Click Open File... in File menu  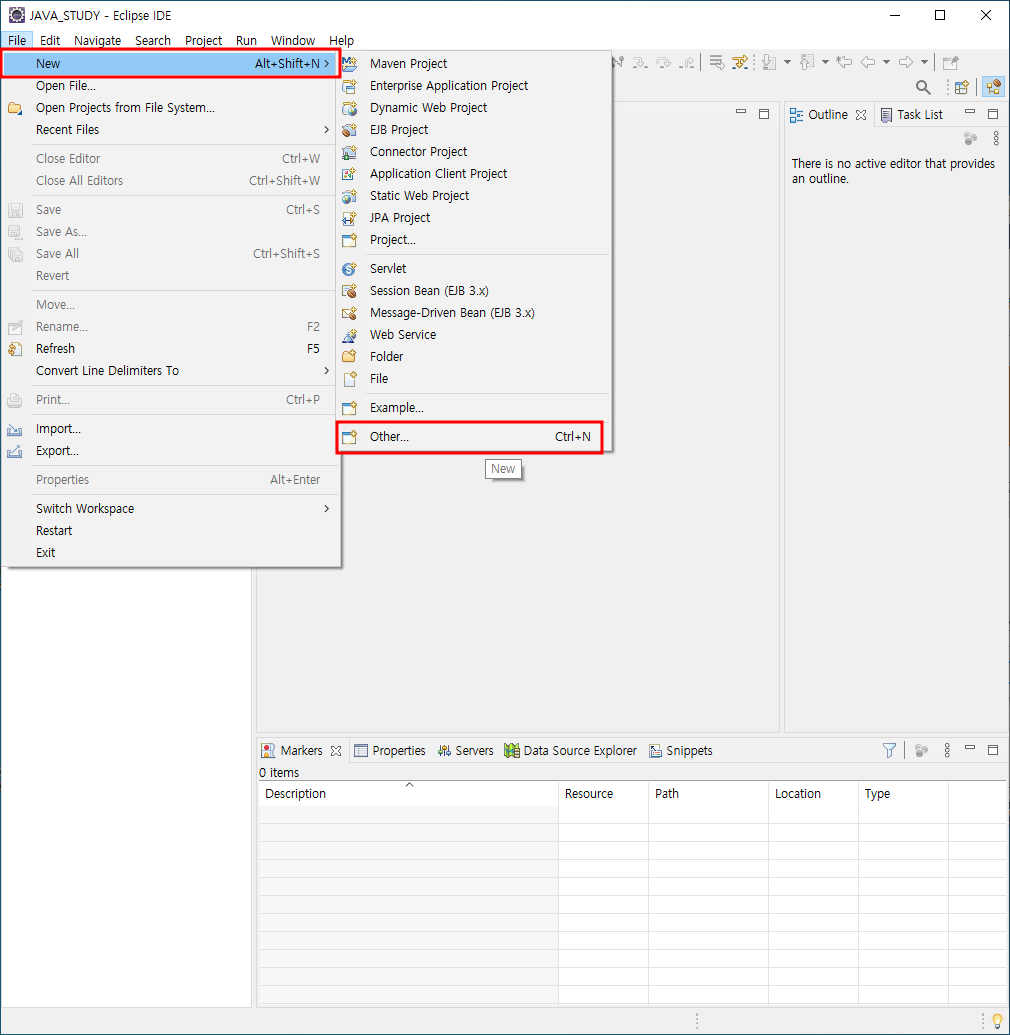click(171, 86)
